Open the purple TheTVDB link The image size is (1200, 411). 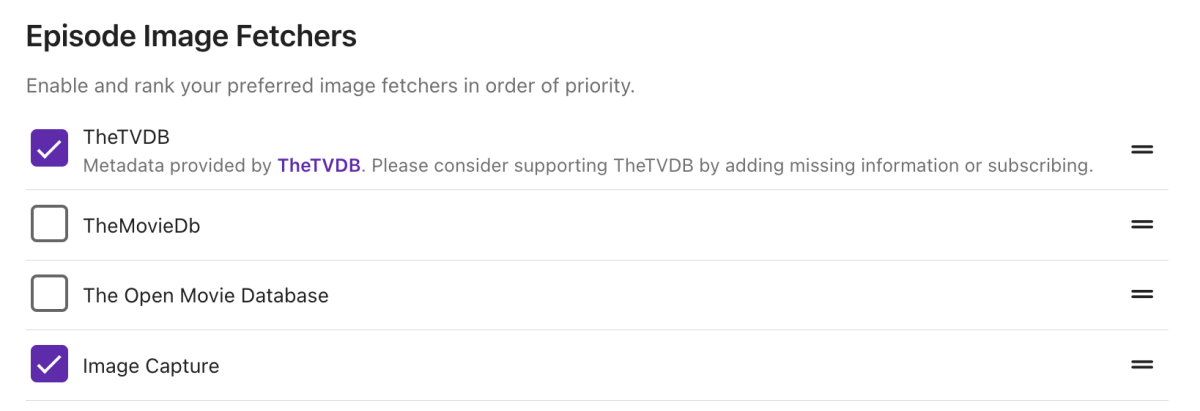[x=318, y=165]
